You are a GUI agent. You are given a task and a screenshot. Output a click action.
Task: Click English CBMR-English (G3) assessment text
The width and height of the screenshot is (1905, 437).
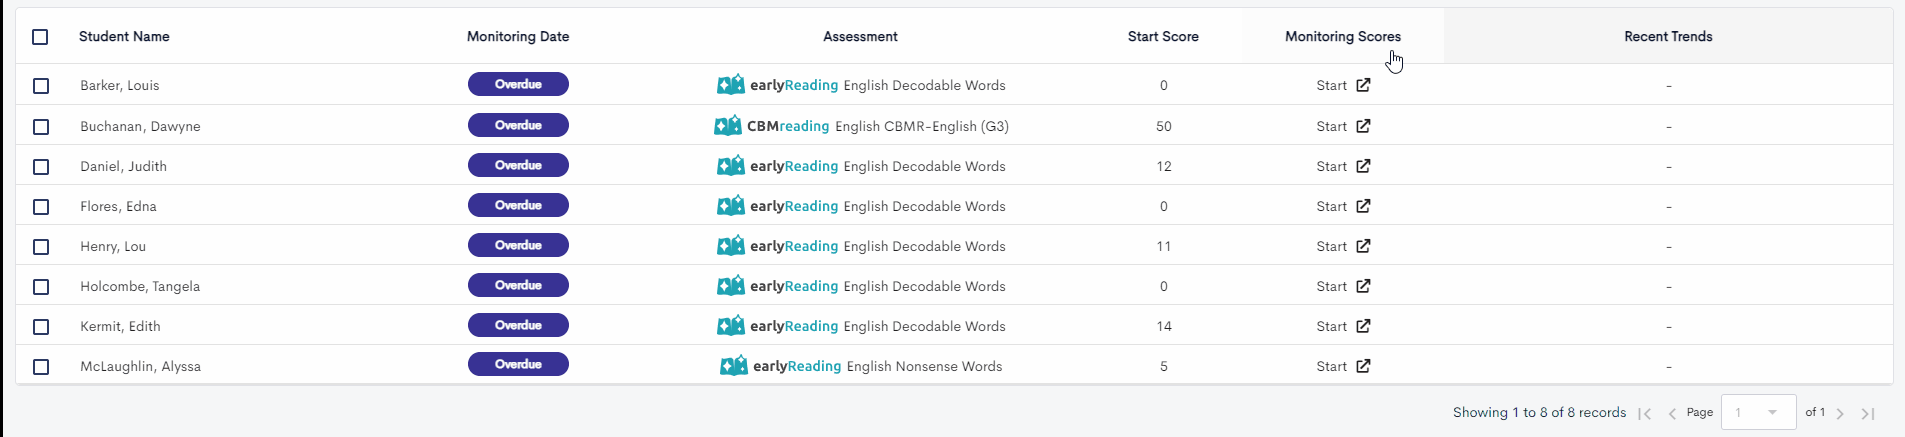click(922, 126)
